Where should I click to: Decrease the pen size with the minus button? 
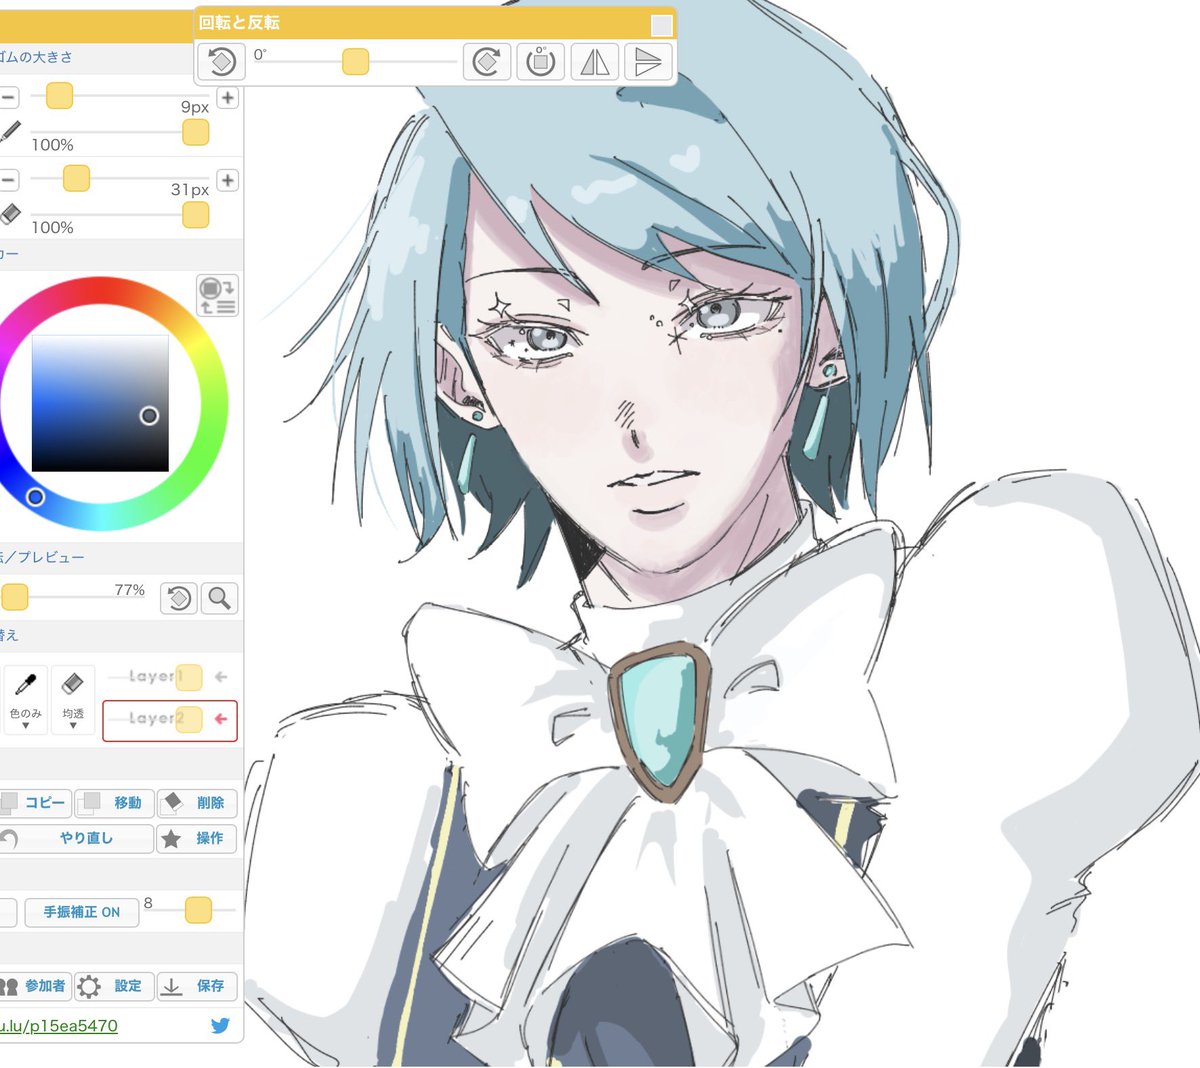8,97
